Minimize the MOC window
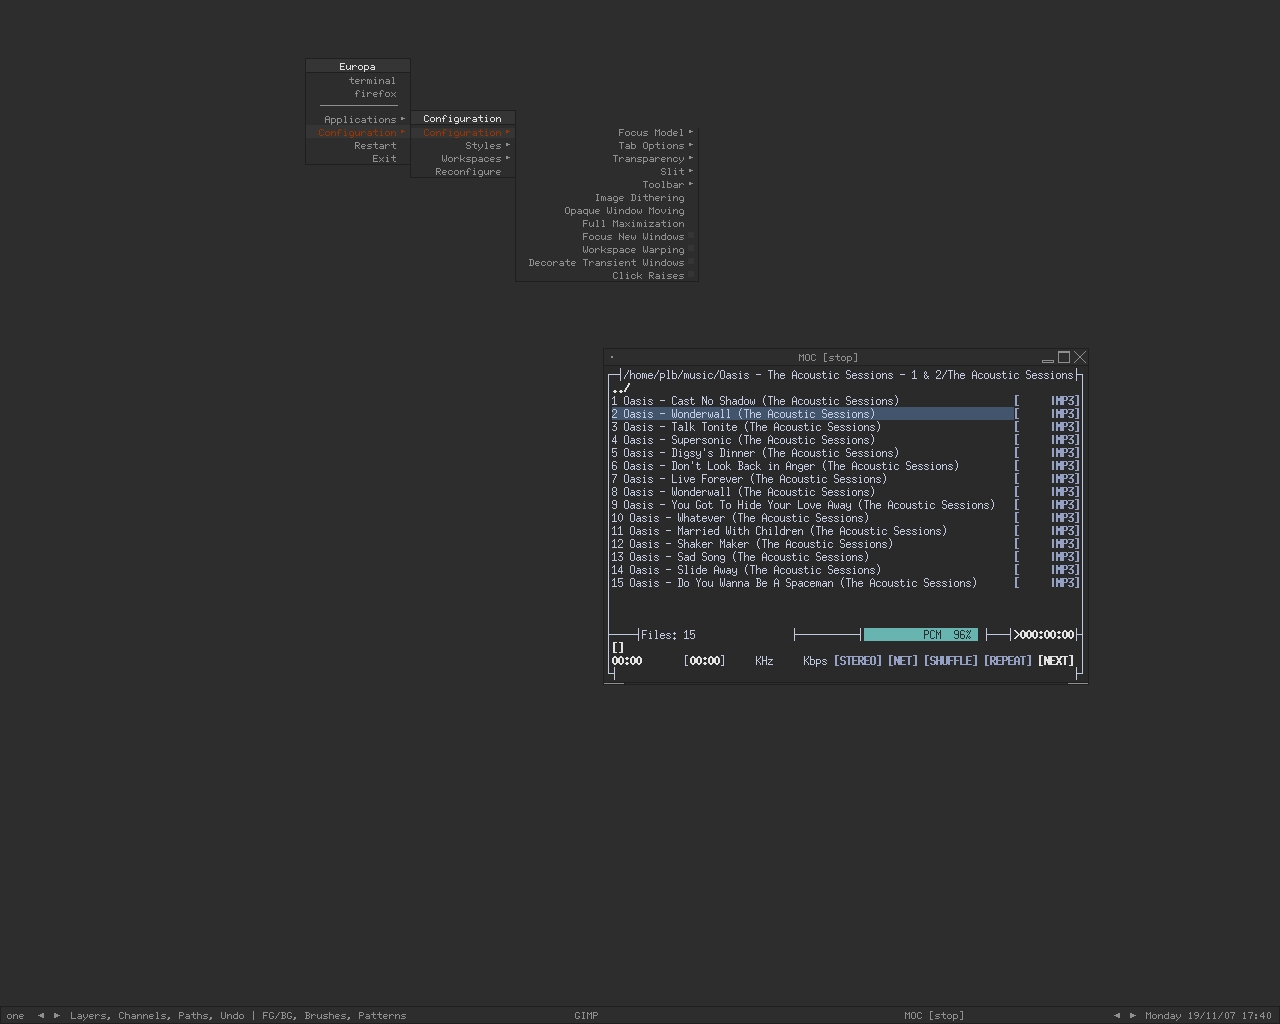1280x1024 pixels. pyautogui.click(x=1048, y=358)
